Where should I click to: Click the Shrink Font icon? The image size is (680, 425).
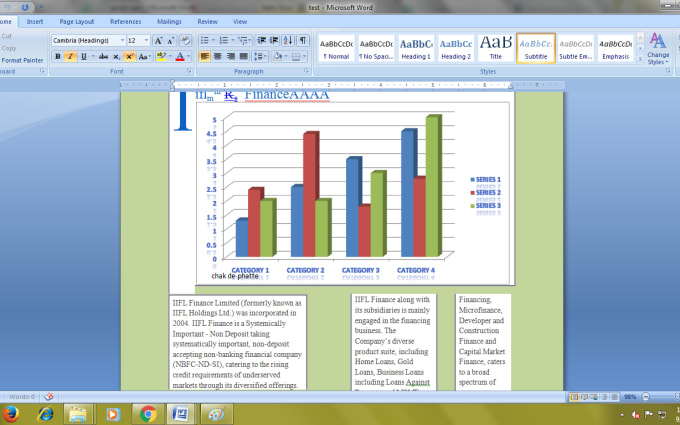click(x=171, y=41)
